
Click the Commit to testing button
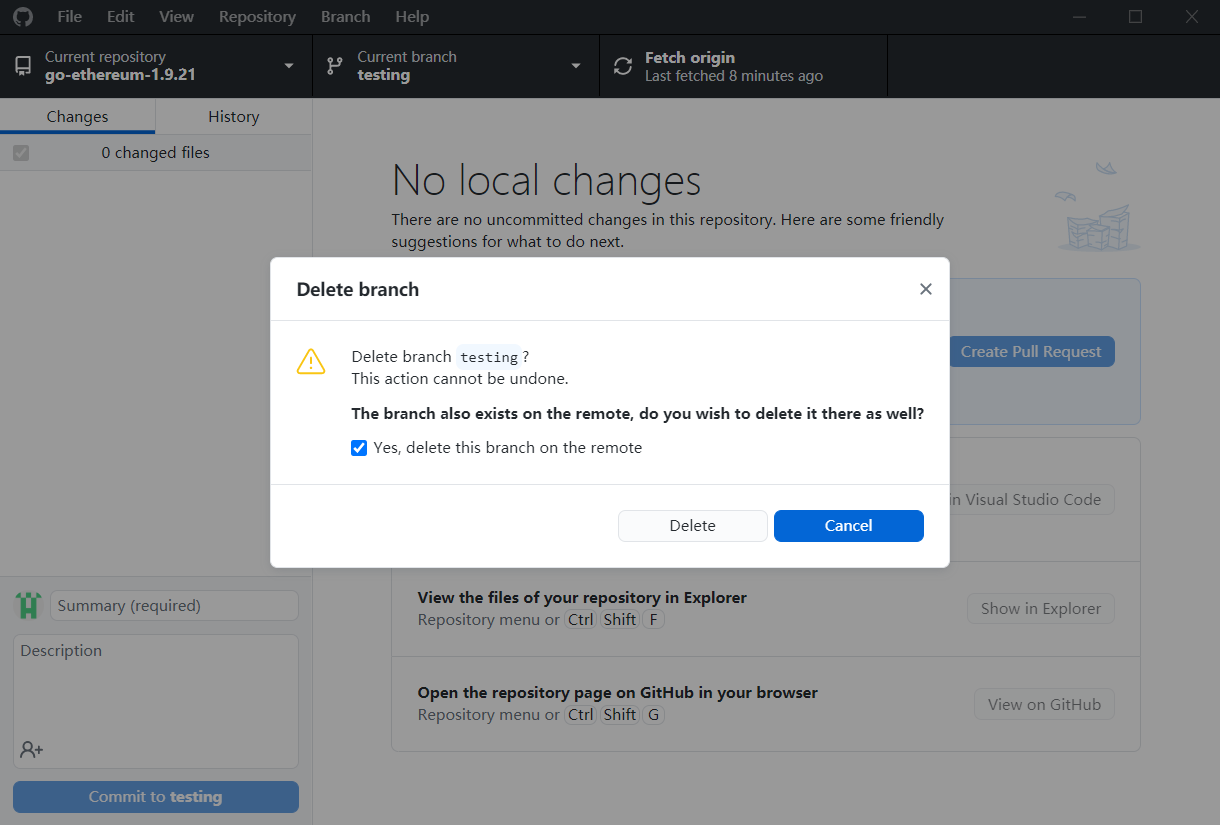coord(156,797)
